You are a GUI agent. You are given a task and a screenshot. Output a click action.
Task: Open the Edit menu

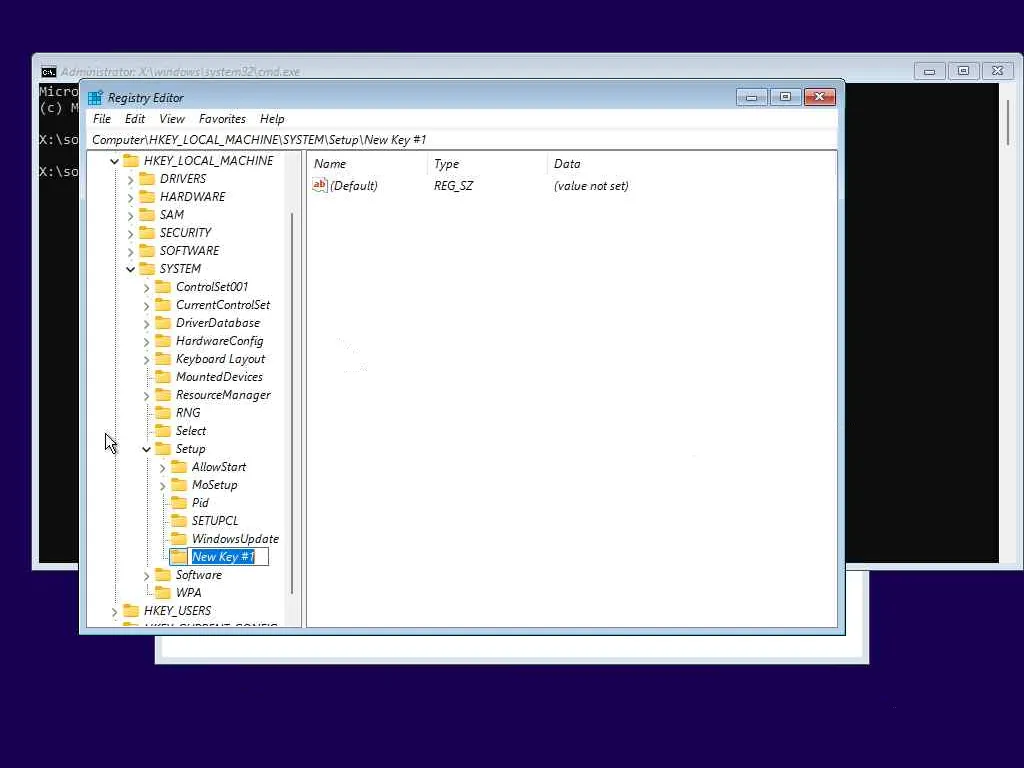tap(135, 119)
